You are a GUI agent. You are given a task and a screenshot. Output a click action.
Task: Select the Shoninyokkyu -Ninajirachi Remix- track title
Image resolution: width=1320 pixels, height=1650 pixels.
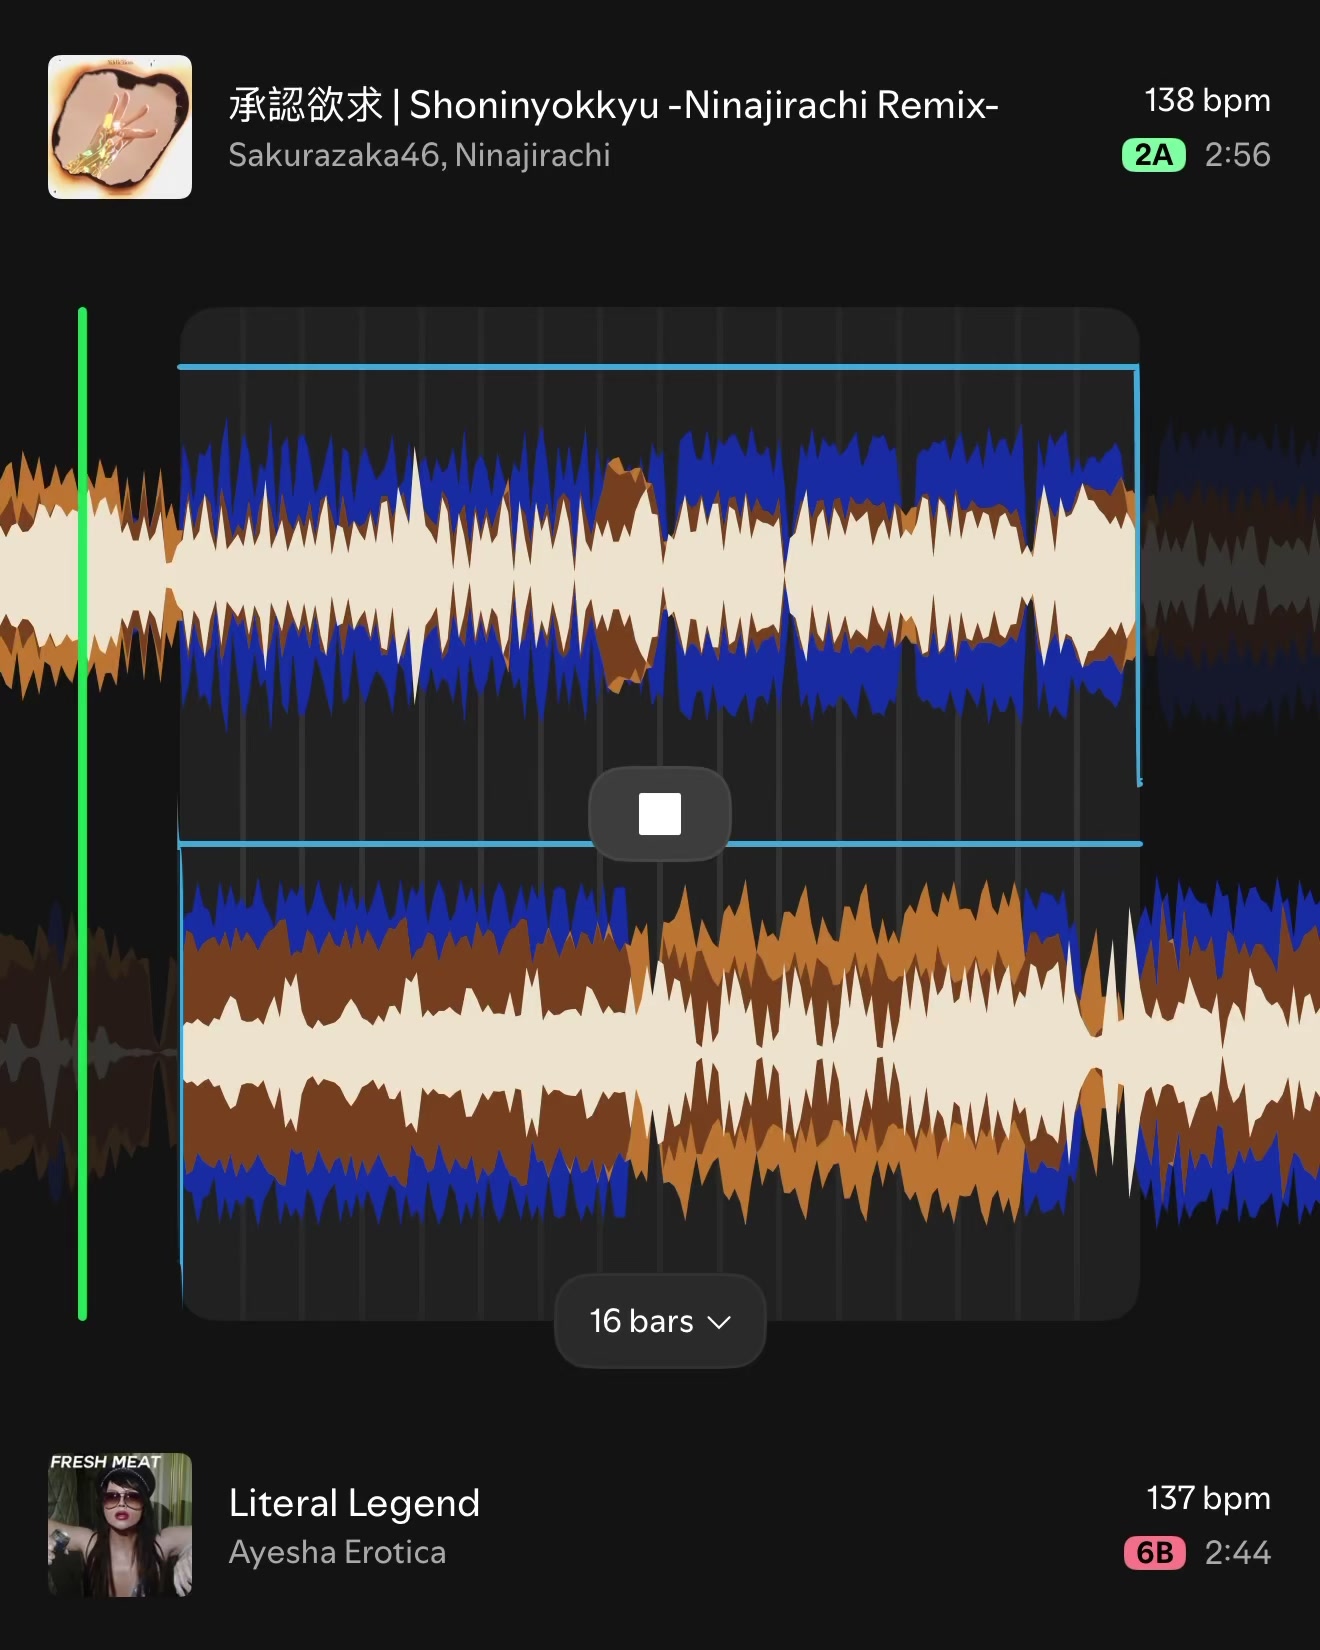point(613,104)
